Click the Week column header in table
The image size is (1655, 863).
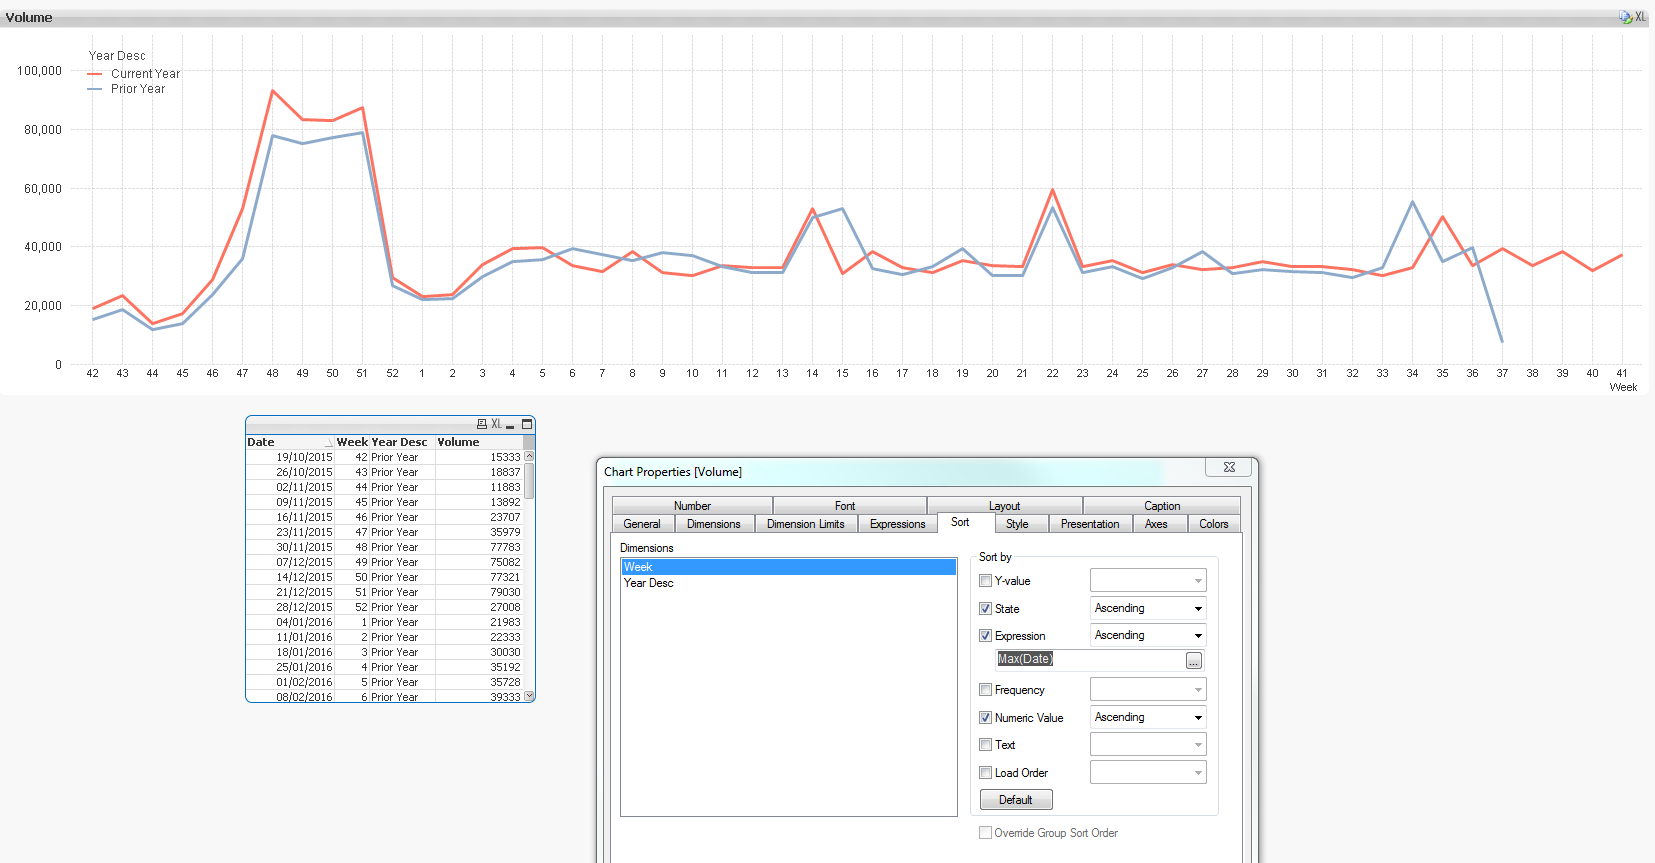(352, 442)
